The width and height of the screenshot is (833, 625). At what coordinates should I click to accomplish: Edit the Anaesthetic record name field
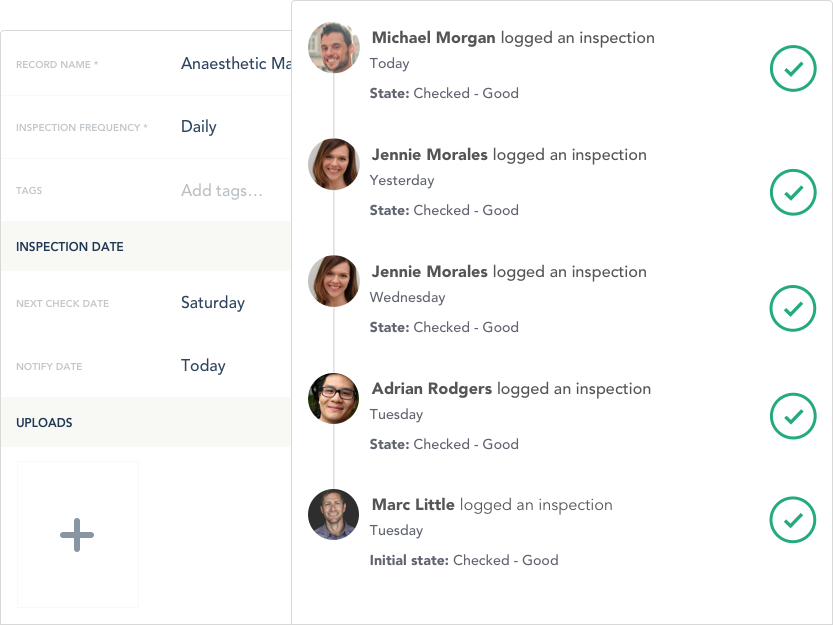pos(236,63)
